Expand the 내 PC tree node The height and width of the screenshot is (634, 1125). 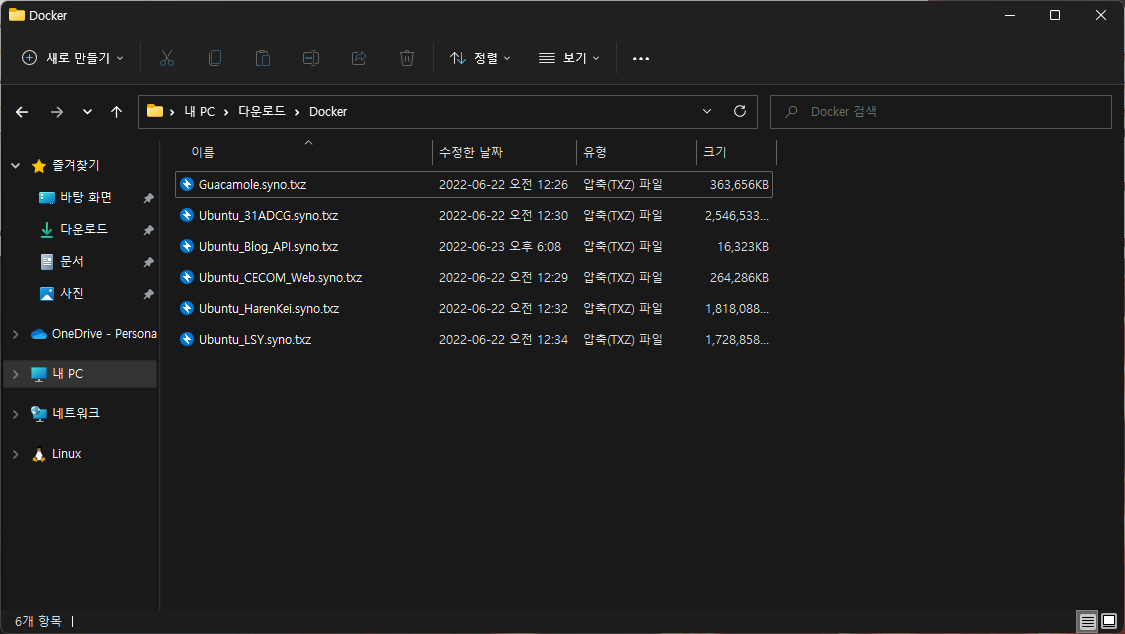click(15, 374)
